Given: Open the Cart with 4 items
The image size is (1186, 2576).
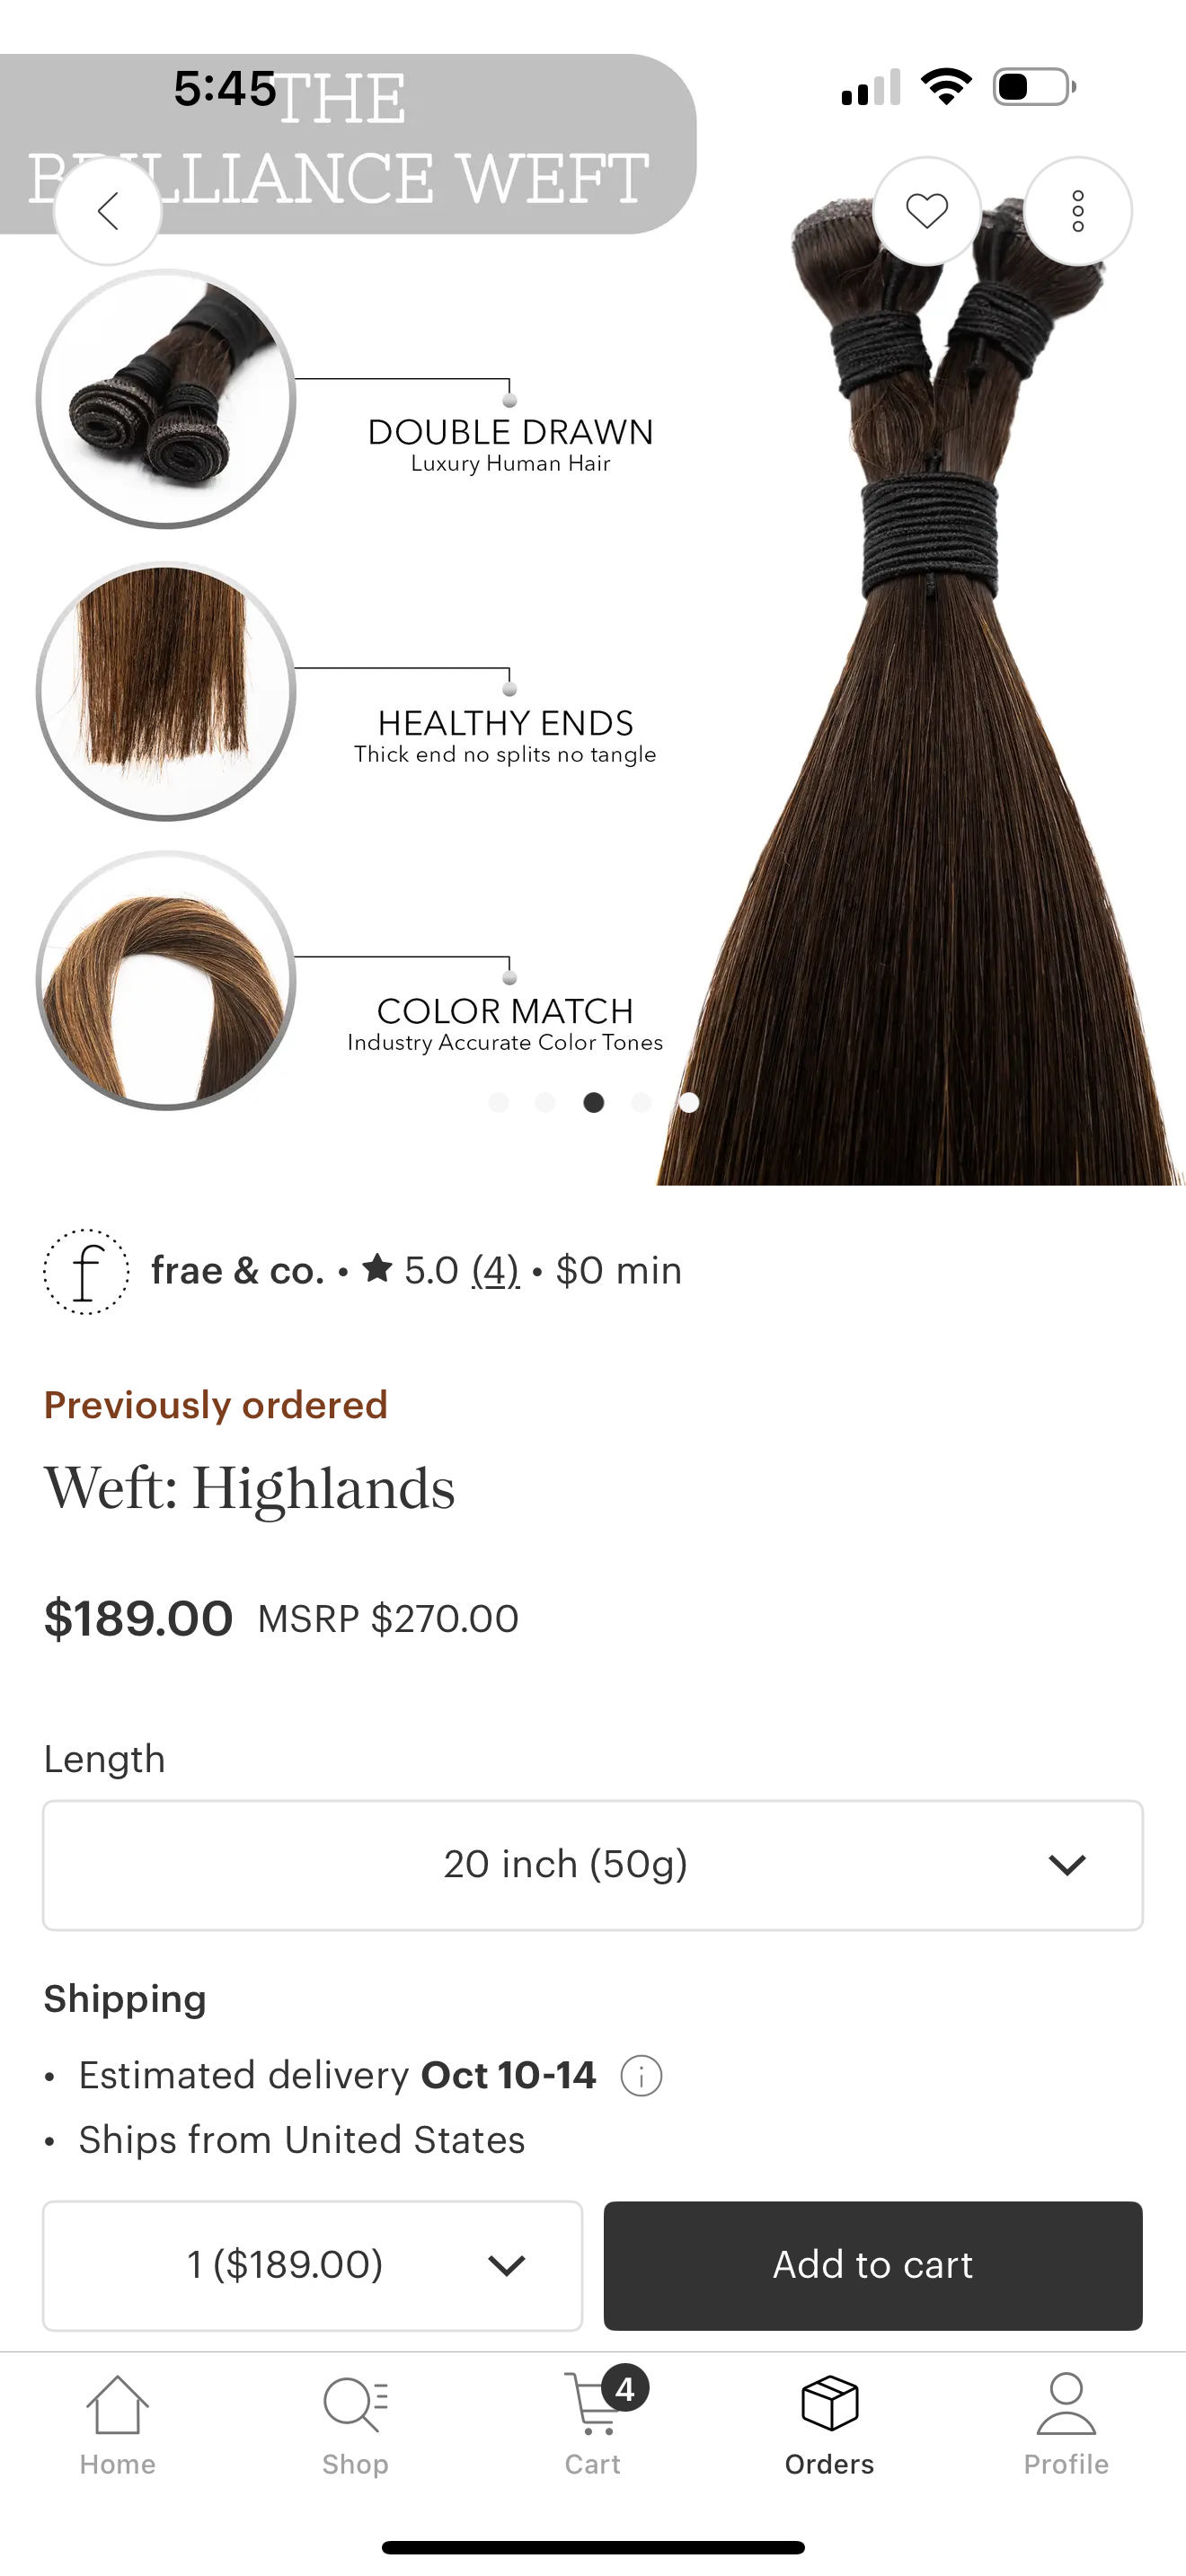Looking at the screenshot, I should (x=594, y=2424).
